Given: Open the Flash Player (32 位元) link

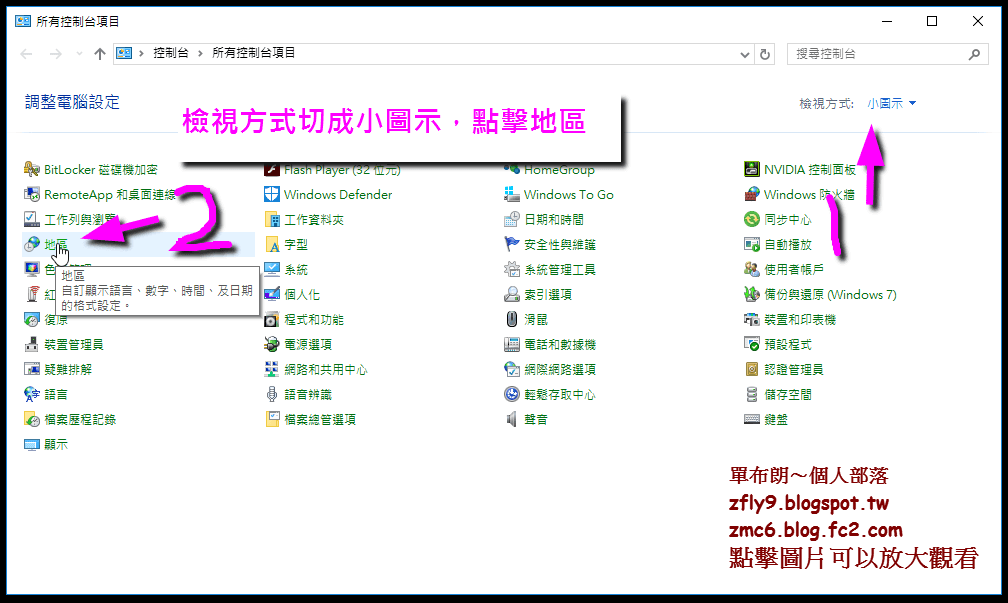Looking at the screenshot, I should (x=342, y=170).
